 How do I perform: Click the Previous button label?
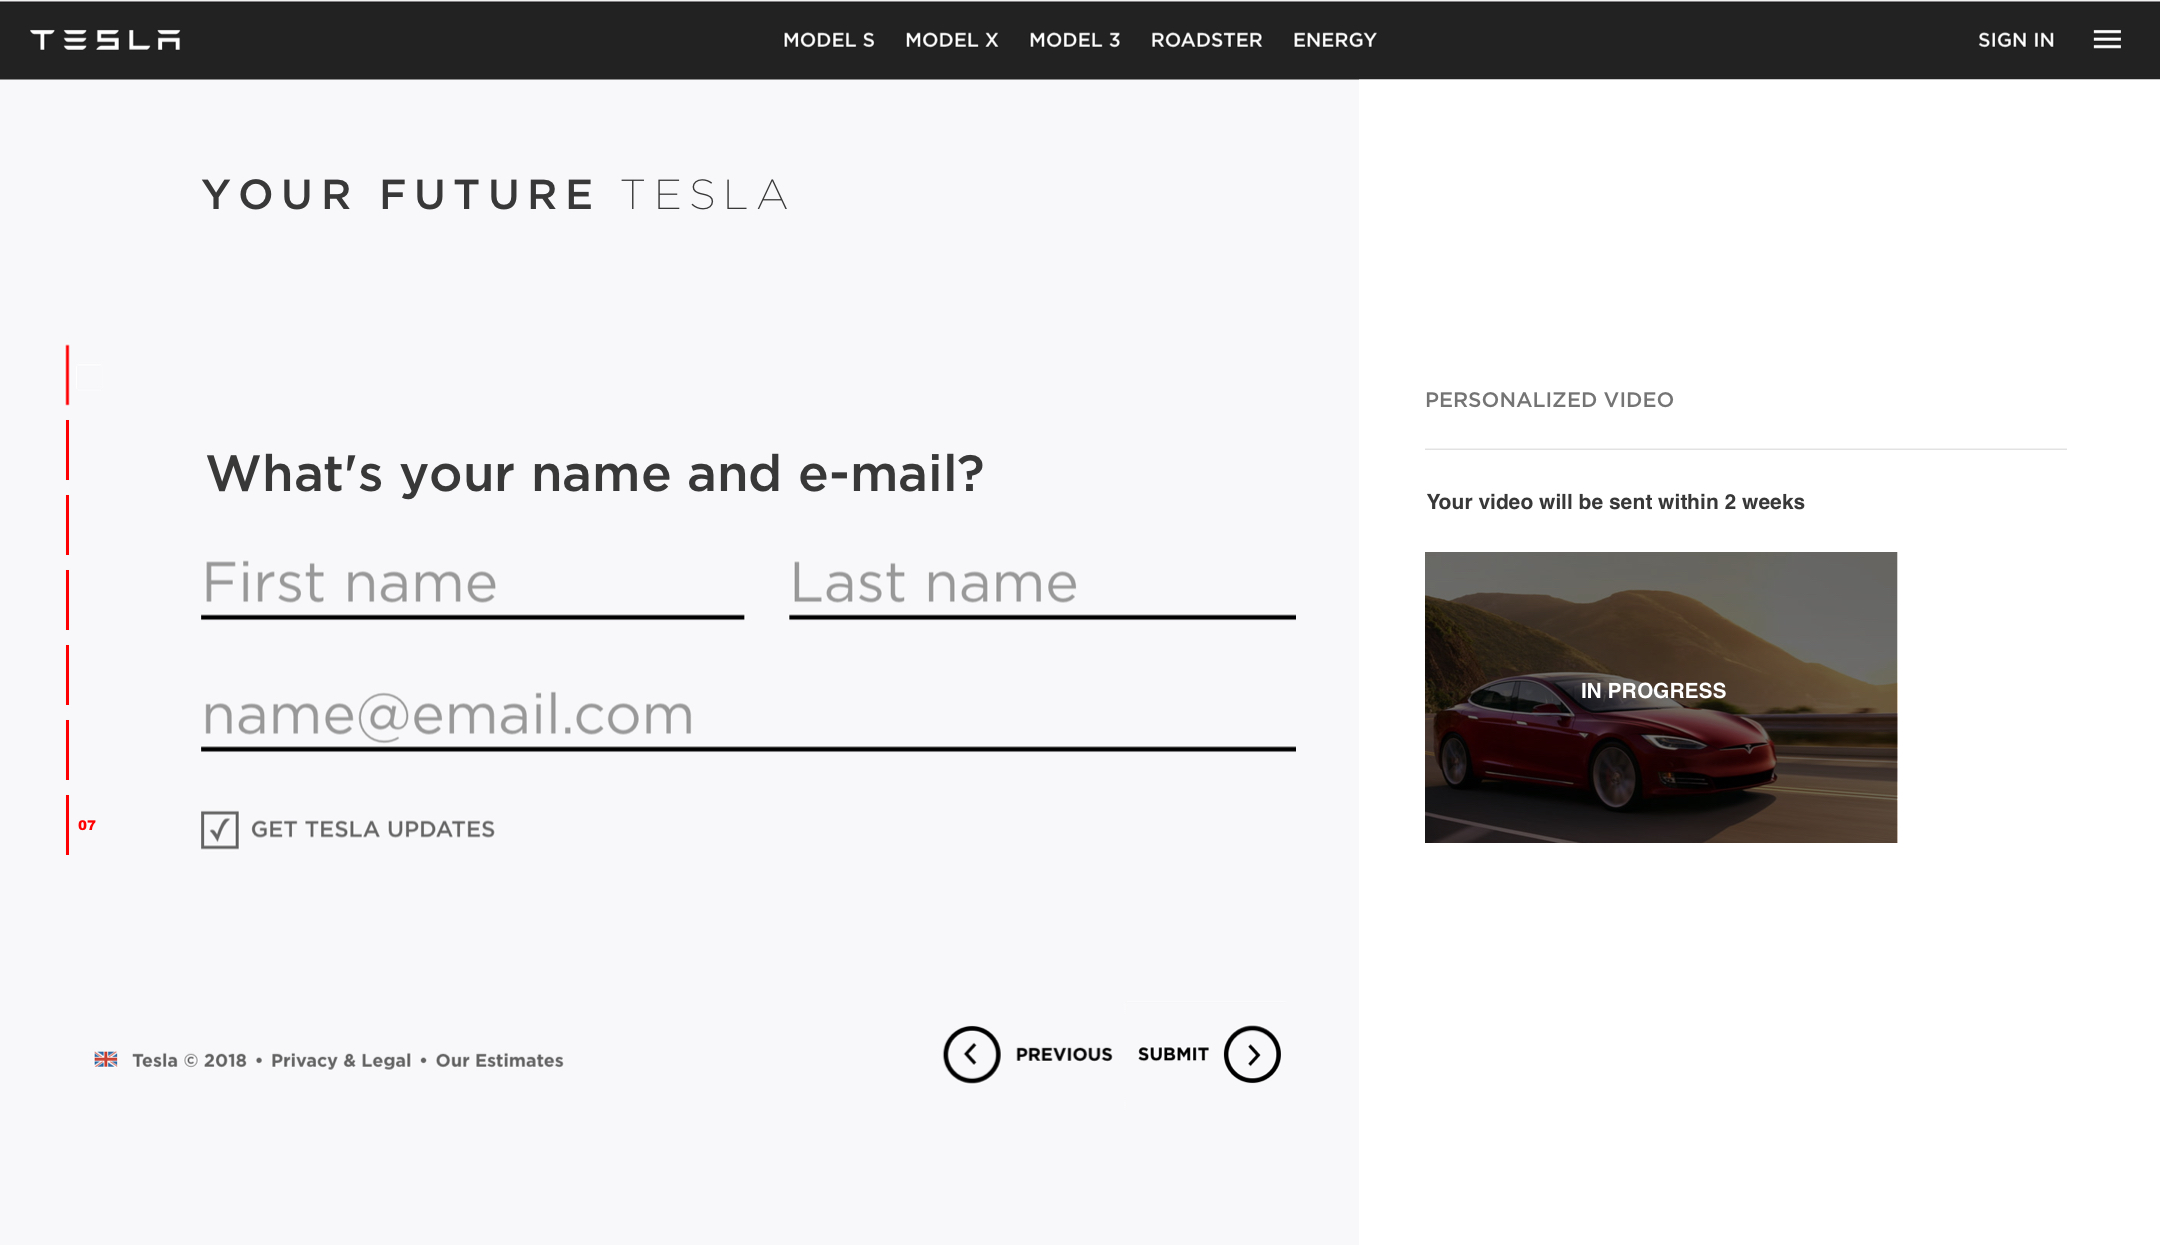[1063, 1054]
